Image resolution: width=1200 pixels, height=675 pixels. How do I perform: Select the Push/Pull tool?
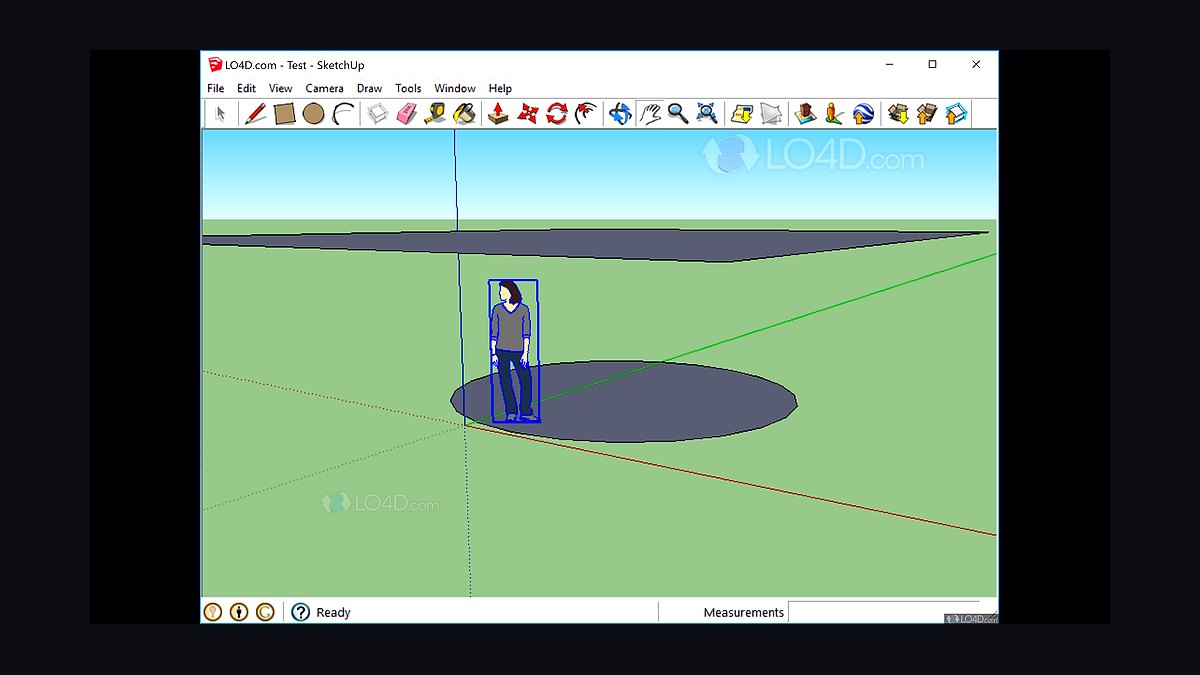[498, 114]
